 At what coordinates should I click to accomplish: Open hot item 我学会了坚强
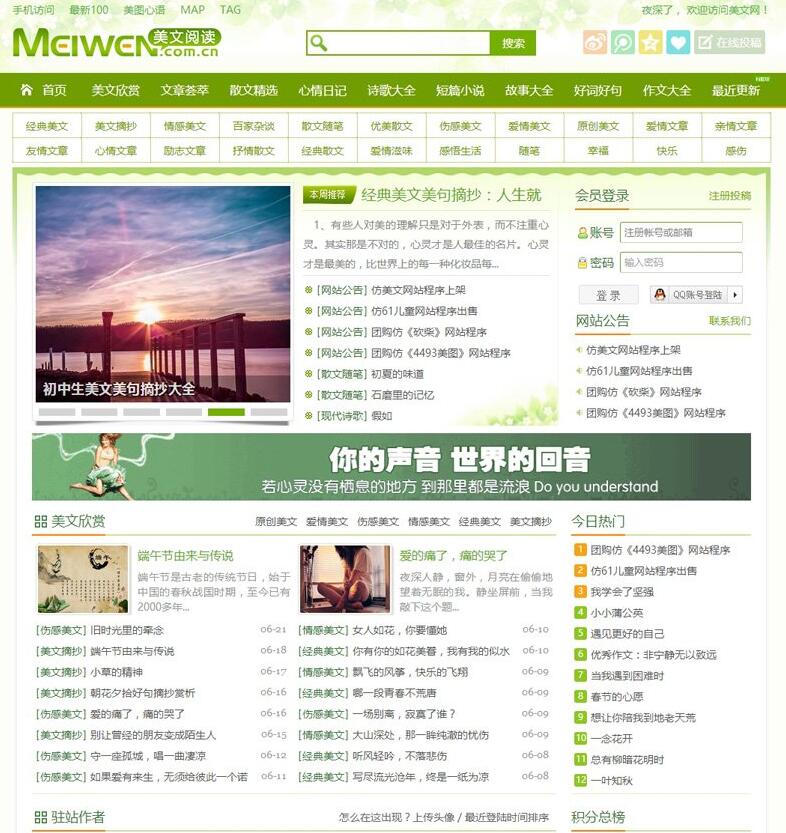click(x=622, y=592)
